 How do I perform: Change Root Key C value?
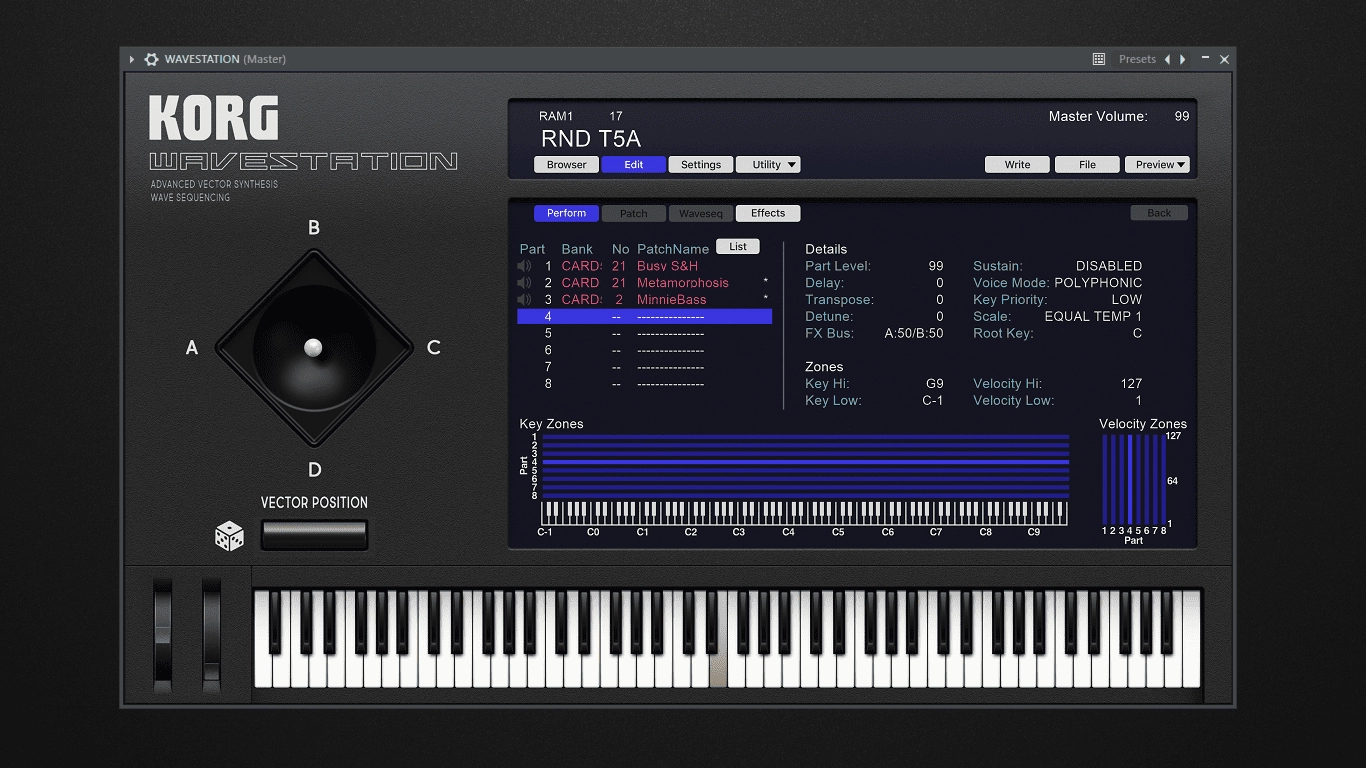1137,334
